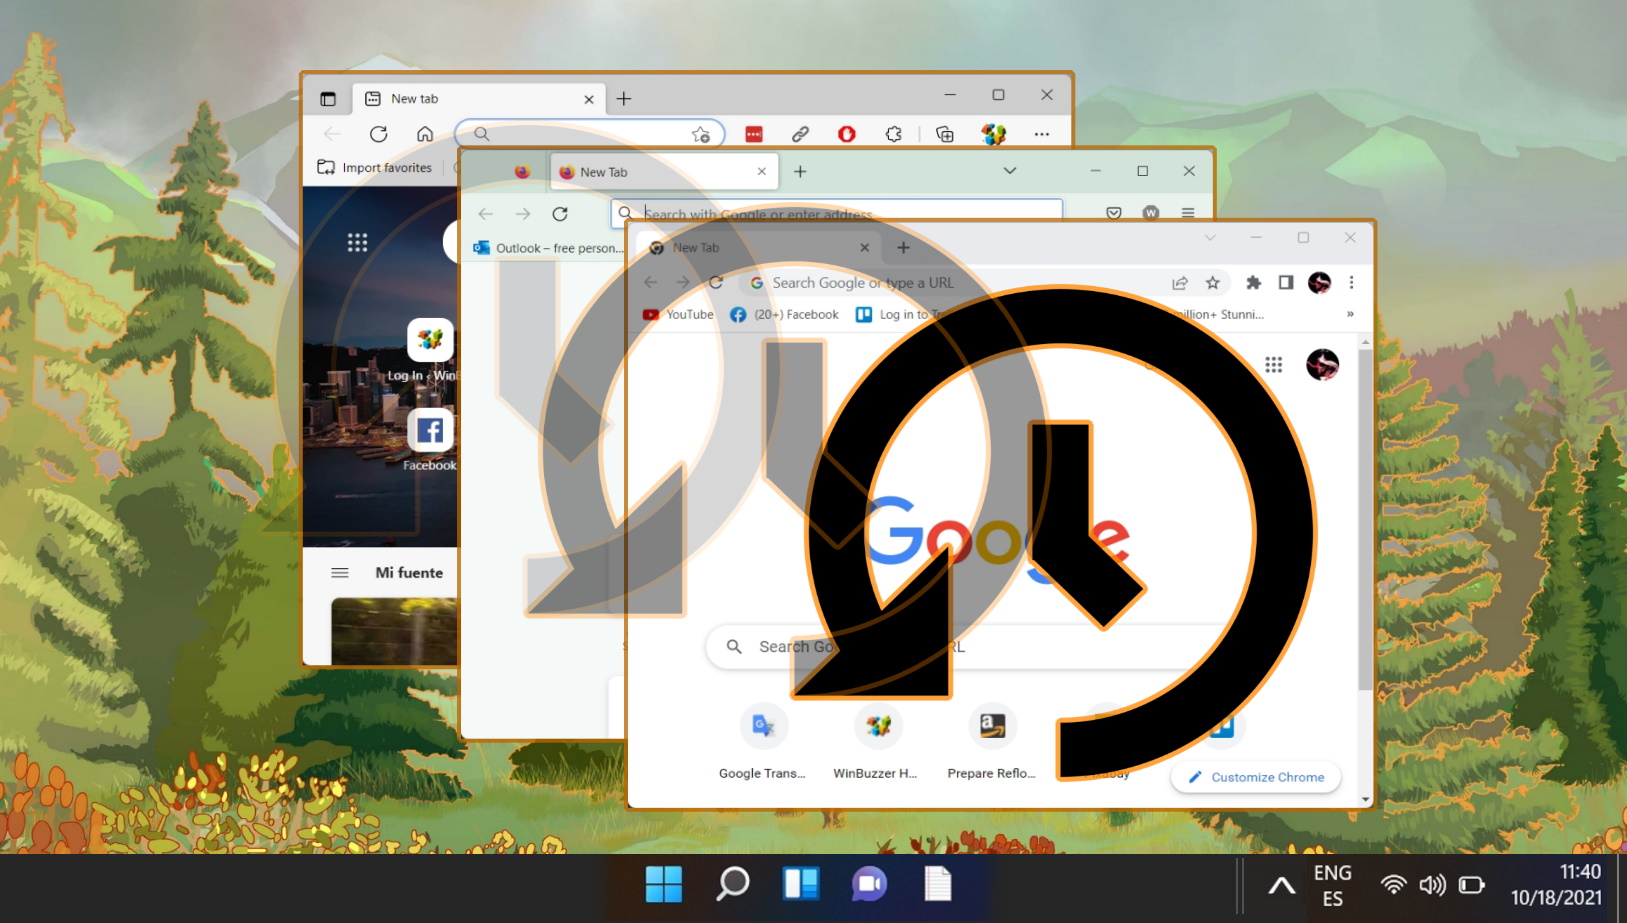Open the Chrome Extensions puzzle icon
Screen dimensions: 1627x923
pyautogui.click(x=1253, y=283)
